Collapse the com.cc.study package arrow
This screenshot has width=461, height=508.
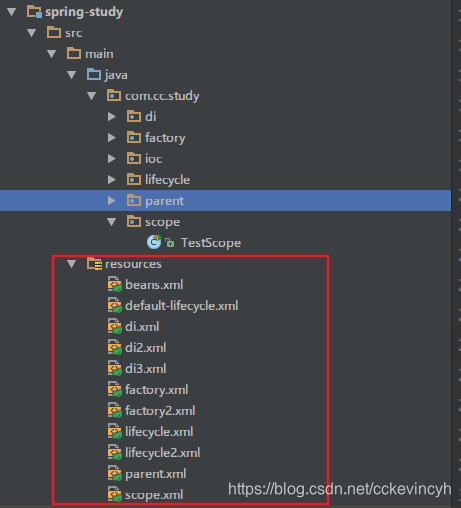click(92, 96)
